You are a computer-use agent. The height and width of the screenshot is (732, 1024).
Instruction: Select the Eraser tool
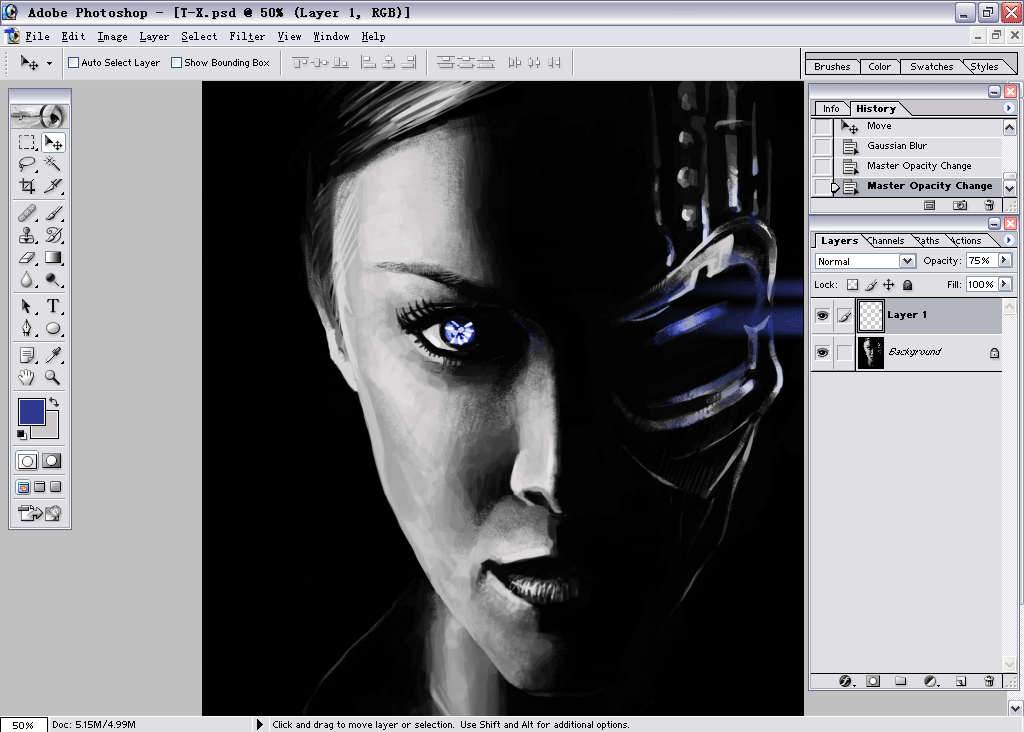click(27, 257)
